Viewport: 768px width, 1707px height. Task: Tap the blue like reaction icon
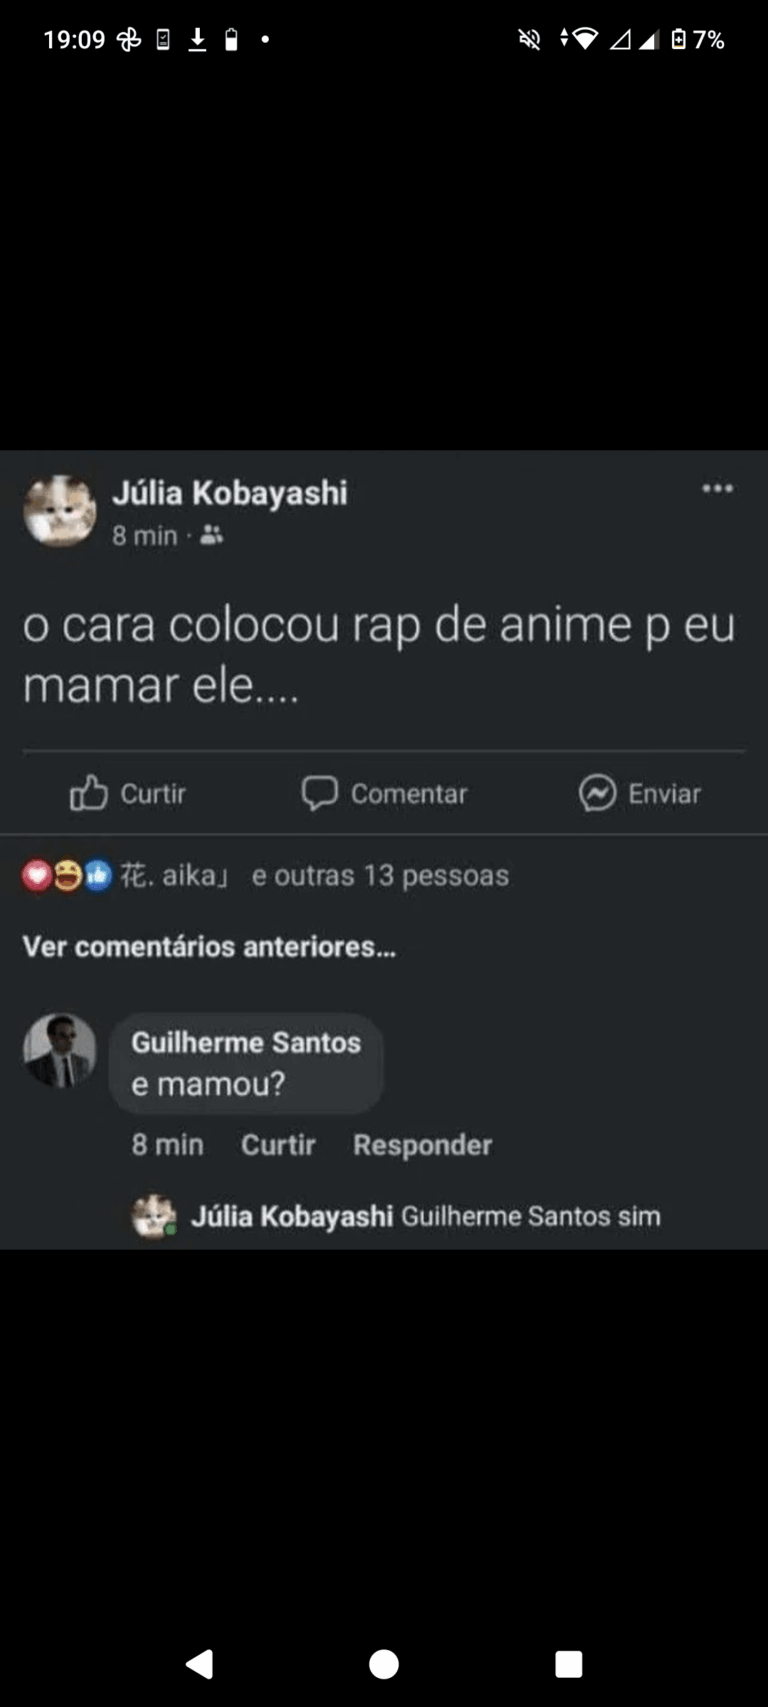pos(97,876)
